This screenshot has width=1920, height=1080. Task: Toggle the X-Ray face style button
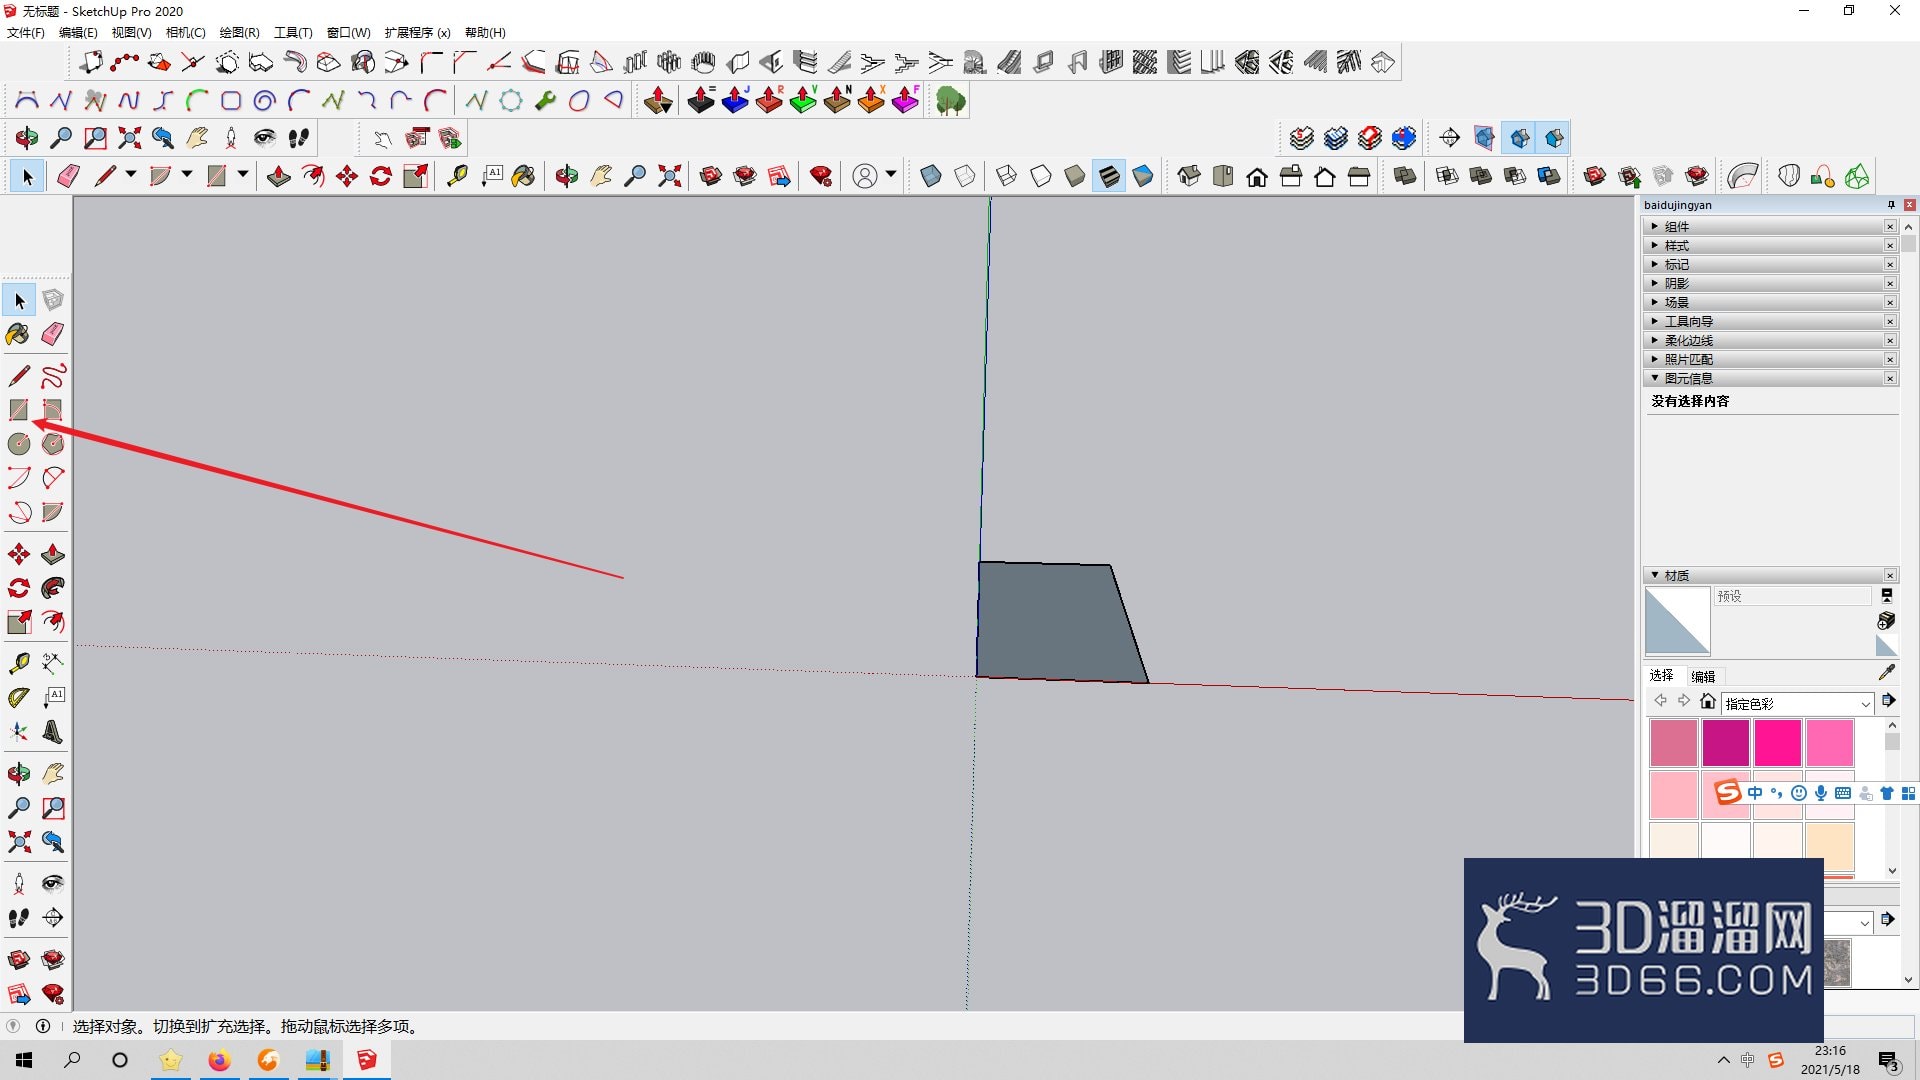[931, 176]
